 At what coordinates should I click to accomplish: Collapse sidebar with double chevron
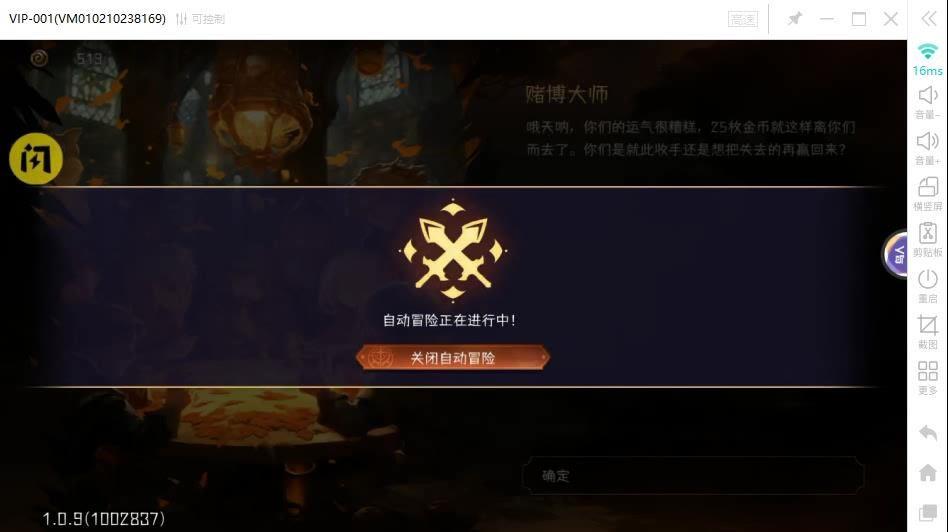click(x=929, y=19)
